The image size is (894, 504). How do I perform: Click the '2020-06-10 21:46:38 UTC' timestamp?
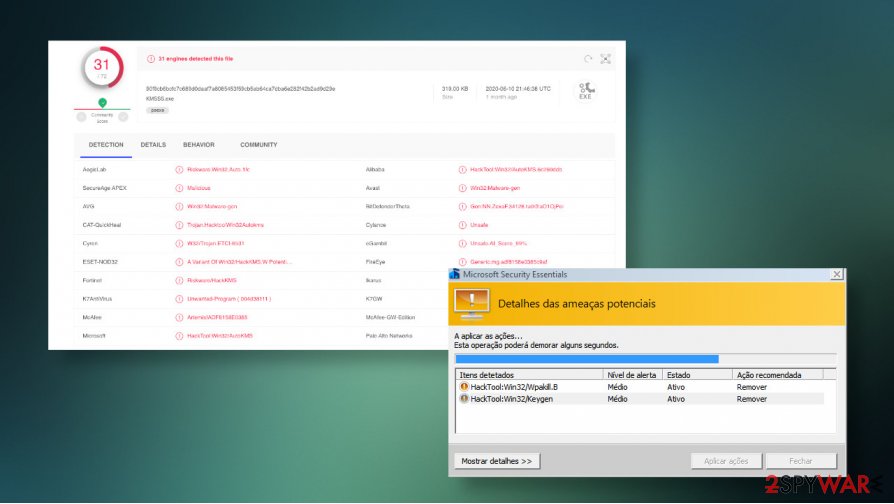(518, 89)
